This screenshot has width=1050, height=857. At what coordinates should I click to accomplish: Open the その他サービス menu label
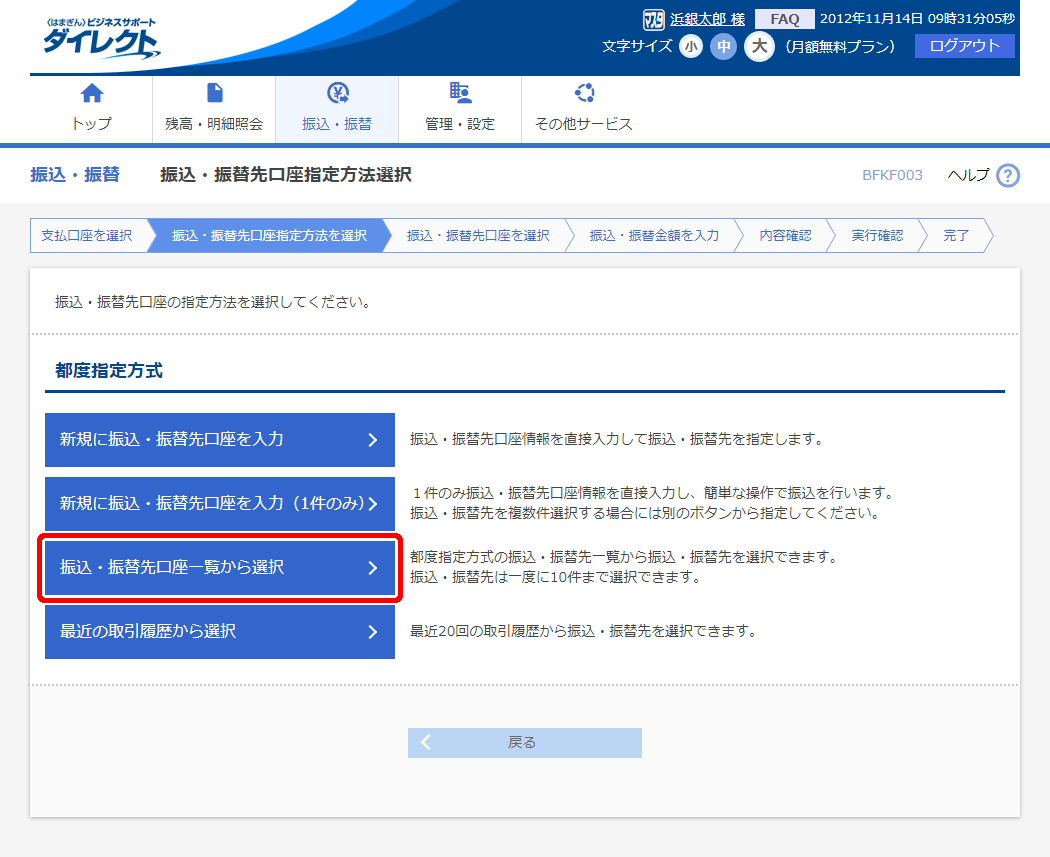(583, 124)
